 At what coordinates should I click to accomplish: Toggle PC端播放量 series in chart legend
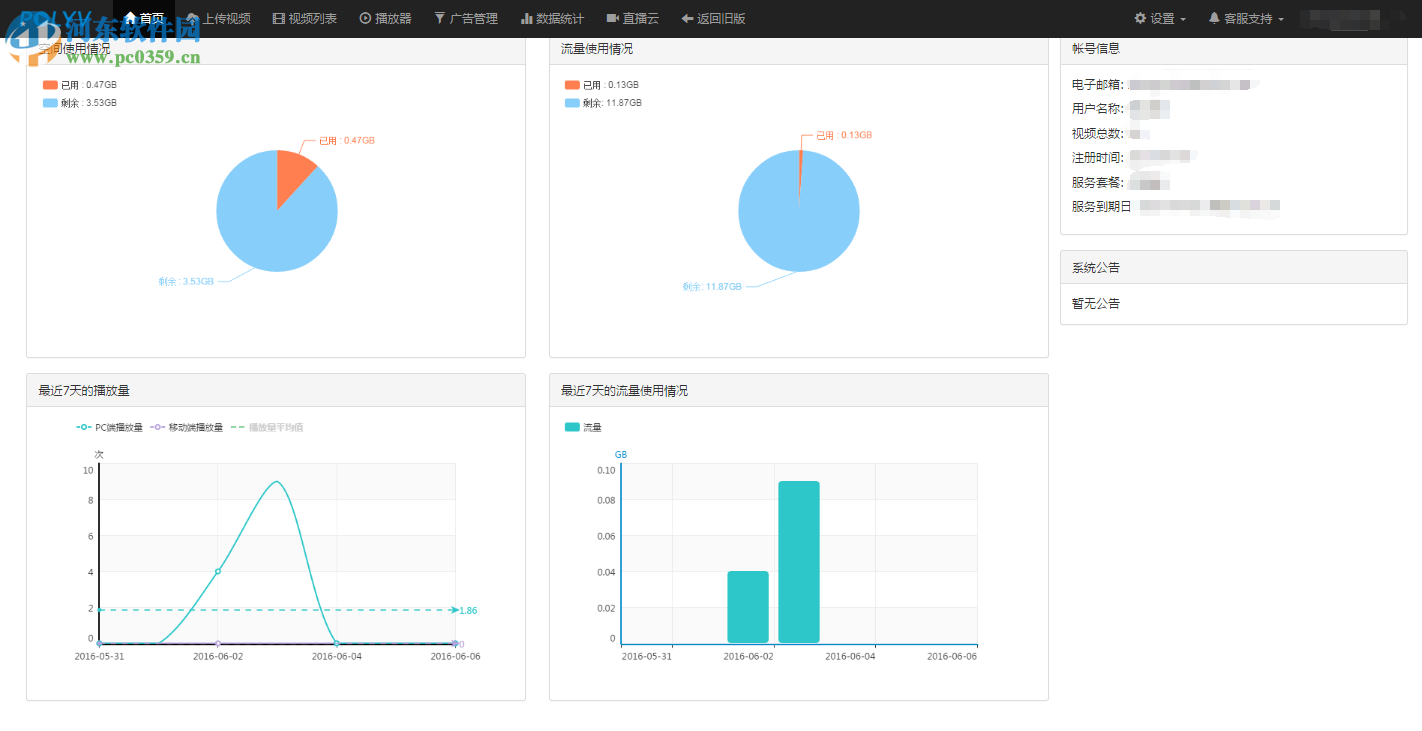pos(109,427)
